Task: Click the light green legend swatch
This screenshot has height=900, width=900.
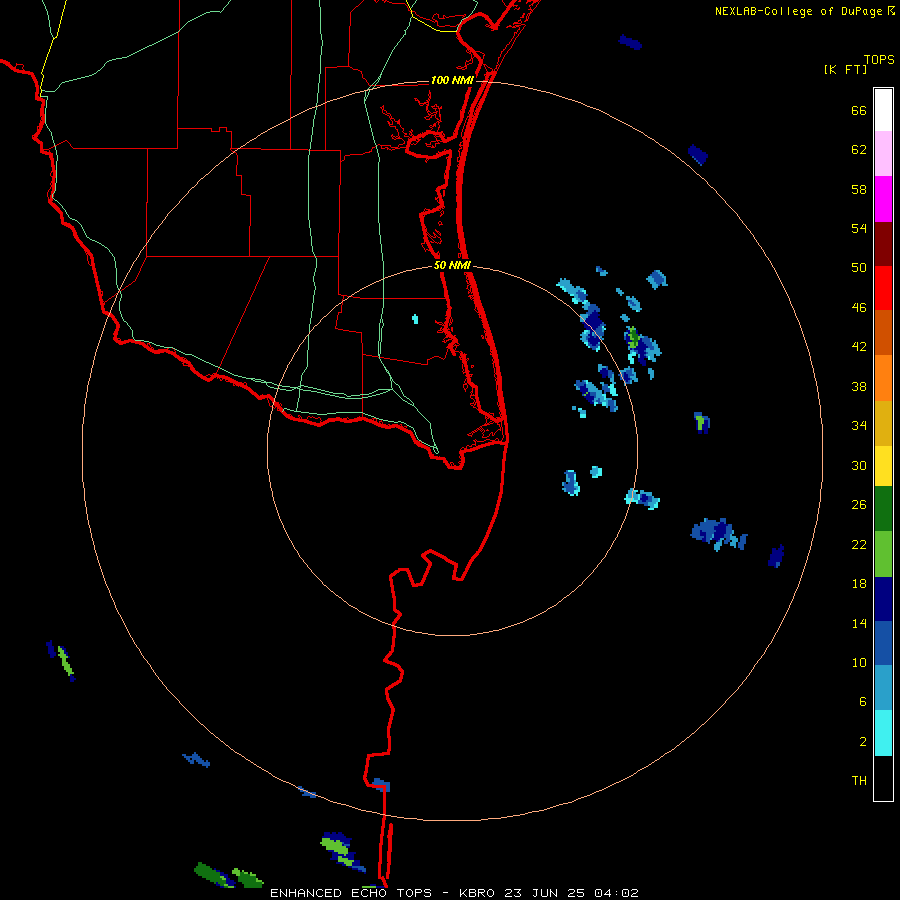Action: (883, 554)
